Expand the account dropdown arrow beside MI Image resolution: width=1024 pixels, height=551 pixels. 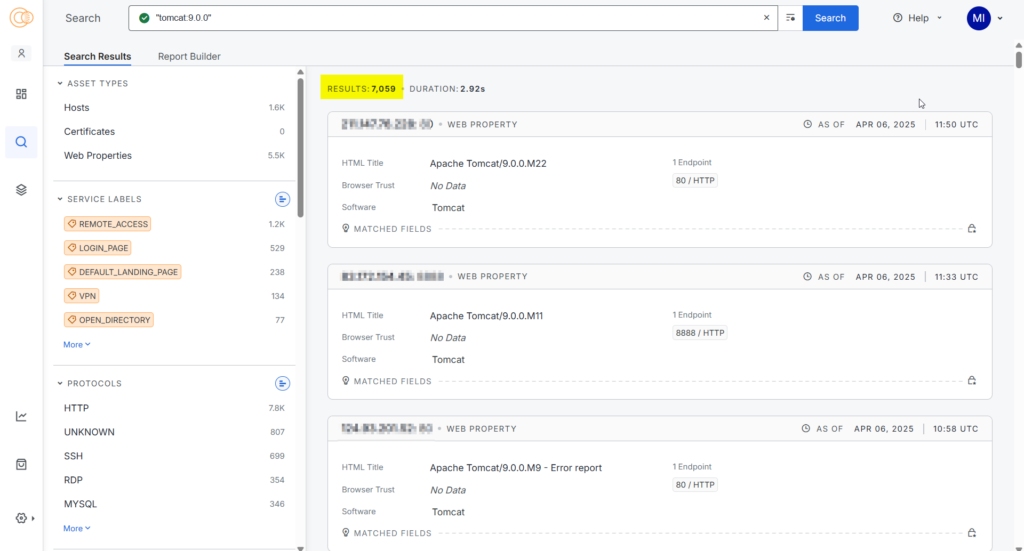pos(1000,18)
